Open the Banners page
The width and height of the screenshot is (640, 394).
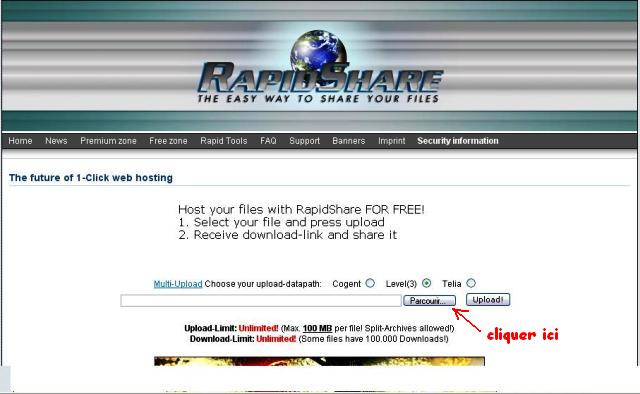pyautogui.click(x=349, y=141)
